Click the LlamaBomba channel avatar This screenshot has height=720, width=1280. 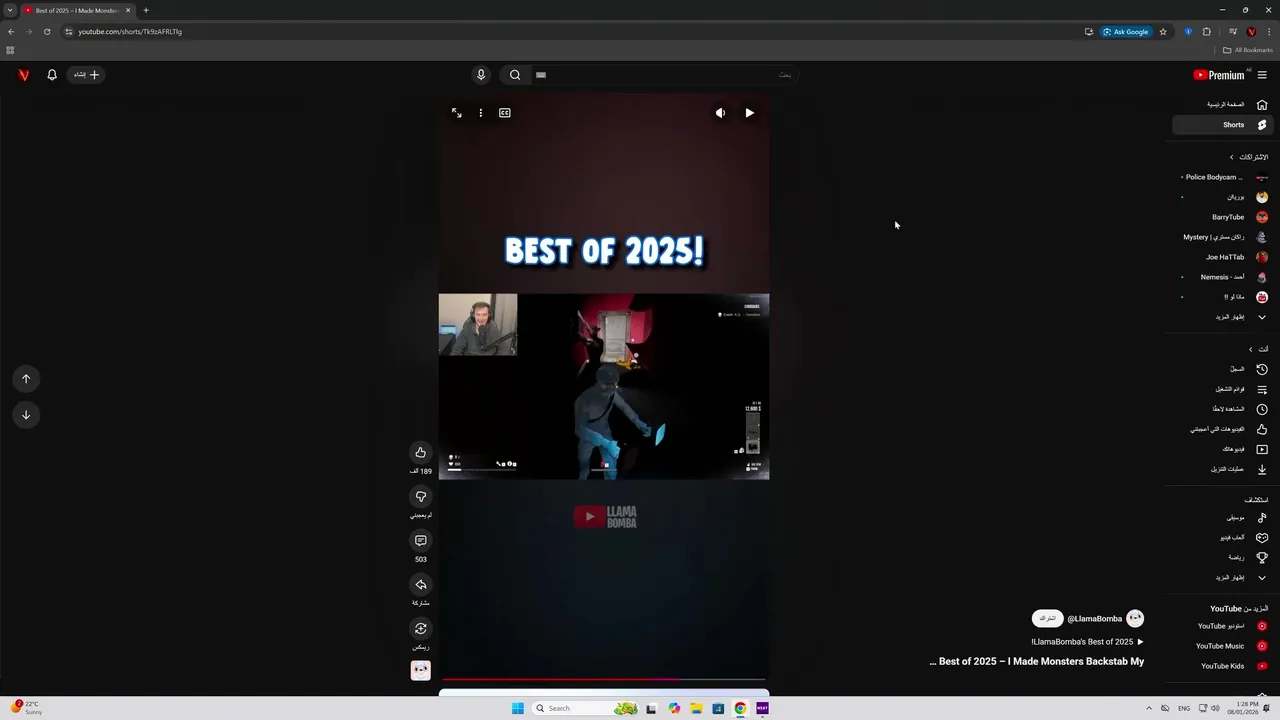click(x=1135, y=619)
